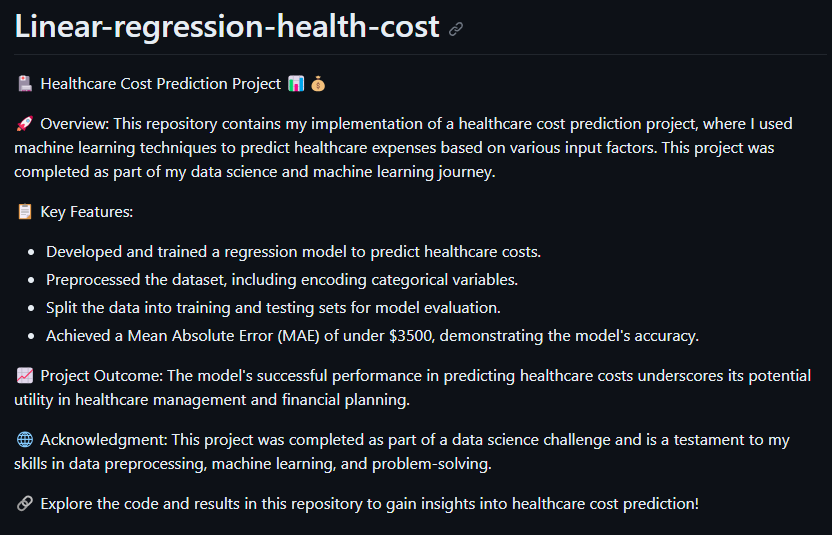The width and height of the screenshot is (832, 535).
Task: Click the rising chart emoji before Project Outcome
Action: click(x=25, y=376)
